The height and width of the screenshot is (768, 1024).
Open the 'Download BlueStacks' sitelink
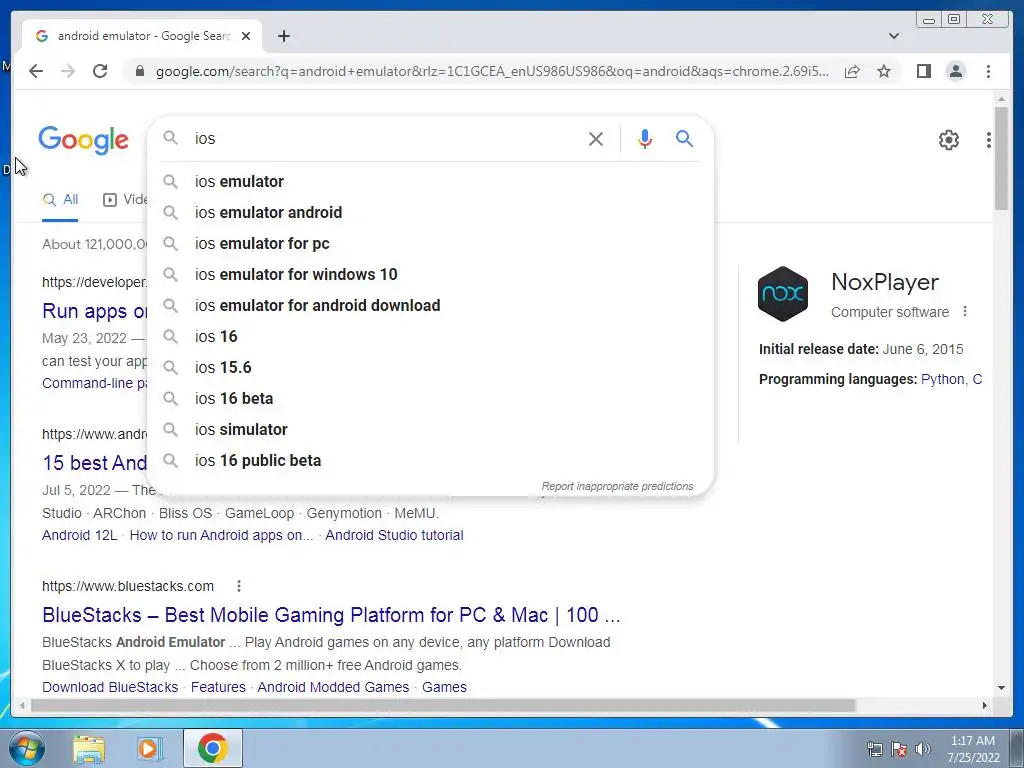click(110, 687)
